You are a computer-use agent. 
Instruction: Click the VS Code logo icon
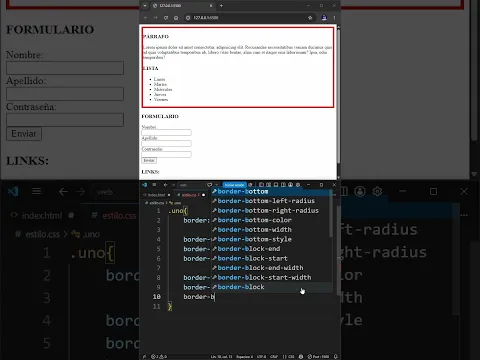144,185
